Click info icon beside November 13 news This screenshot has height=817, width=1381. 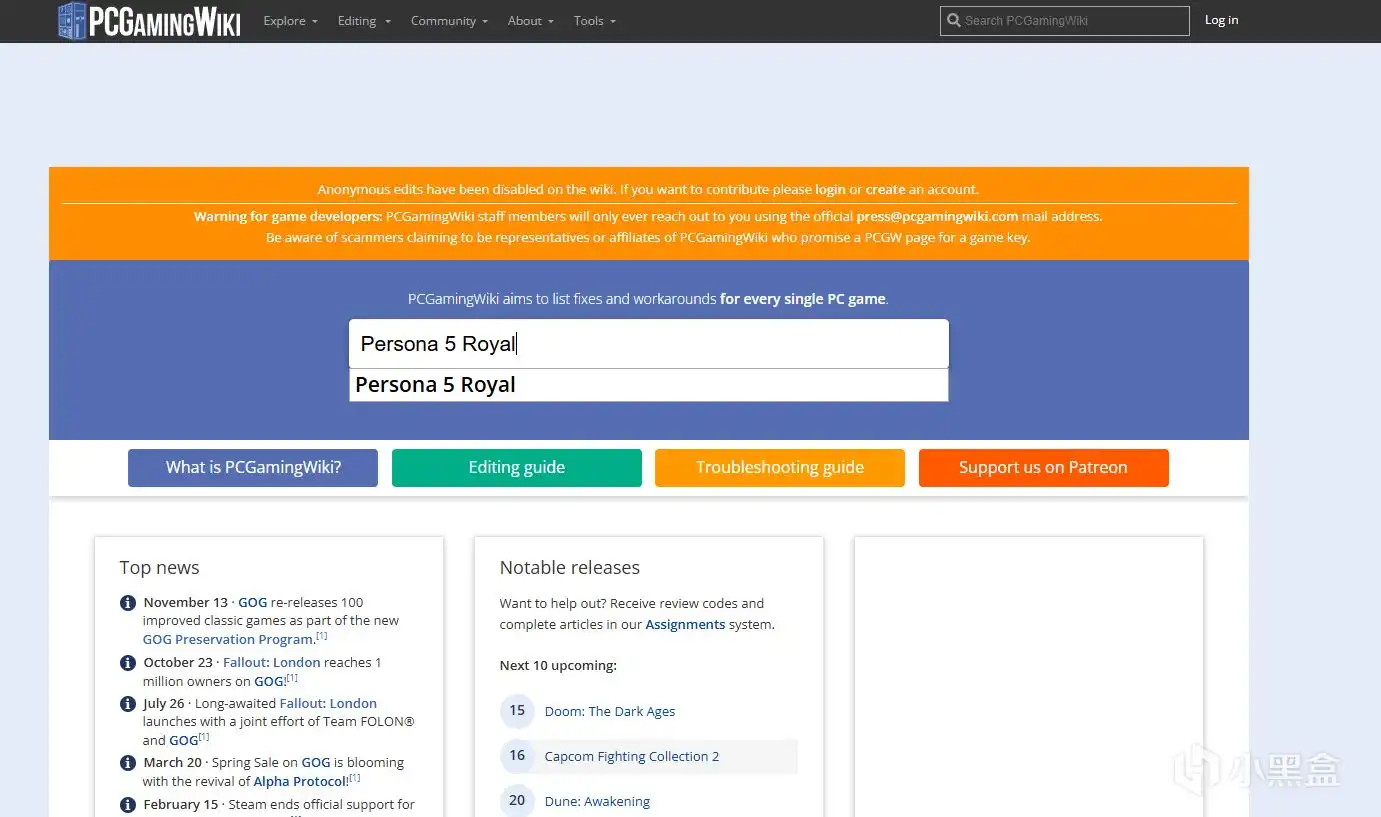coord(128,603)
